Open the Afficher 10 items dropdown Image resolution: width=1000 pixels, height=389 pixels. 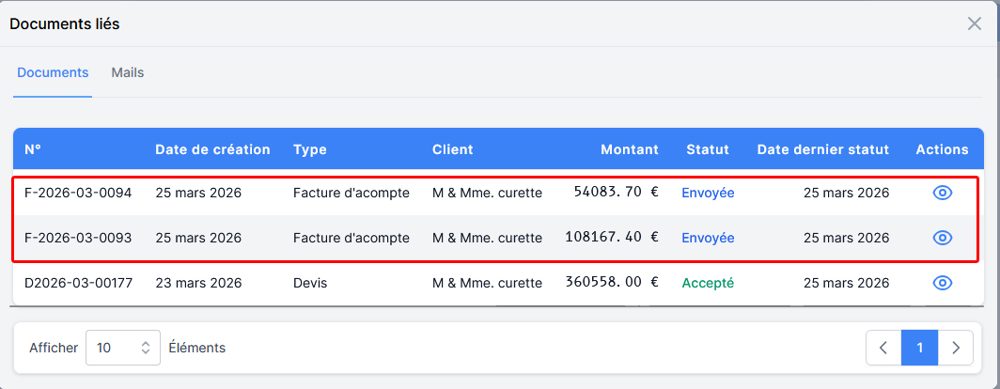pyautogui.click(x=123, y=348)
